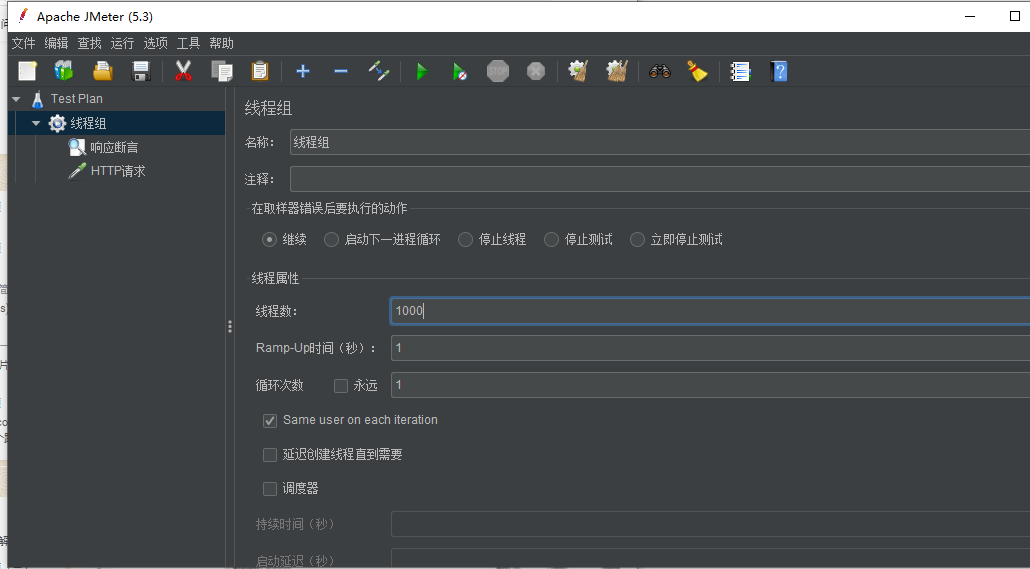
Task: Click the Copy toolbar icon
Action: pos(222,71)
